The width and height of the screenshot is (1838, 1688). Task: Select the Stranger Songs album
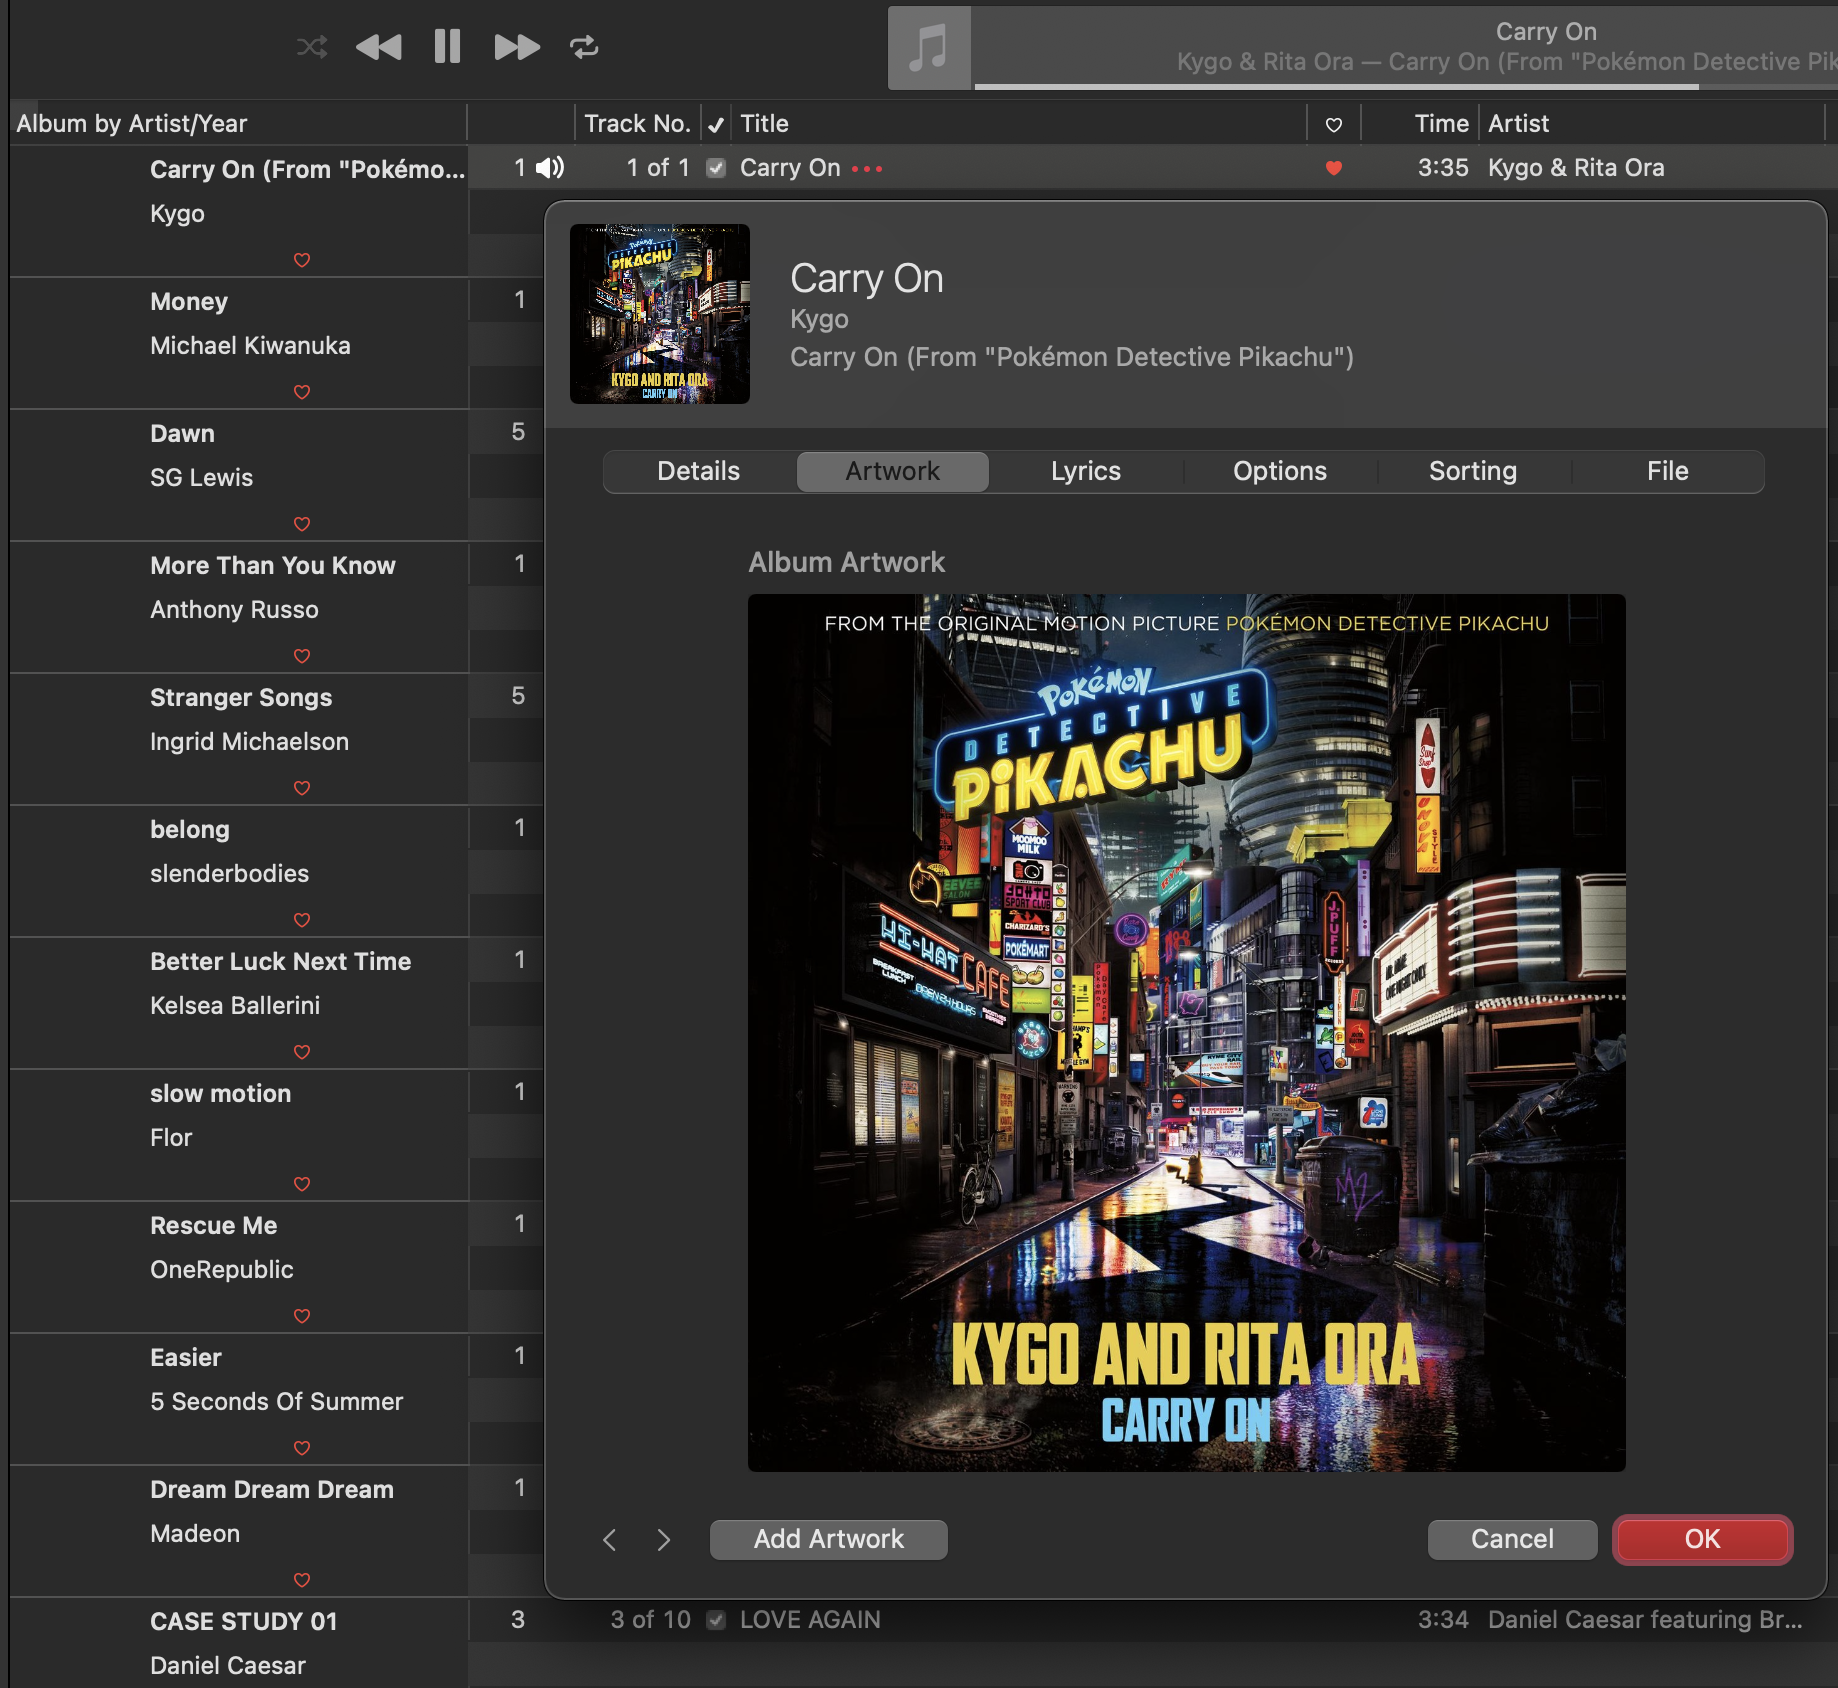(x=239, y=740)
